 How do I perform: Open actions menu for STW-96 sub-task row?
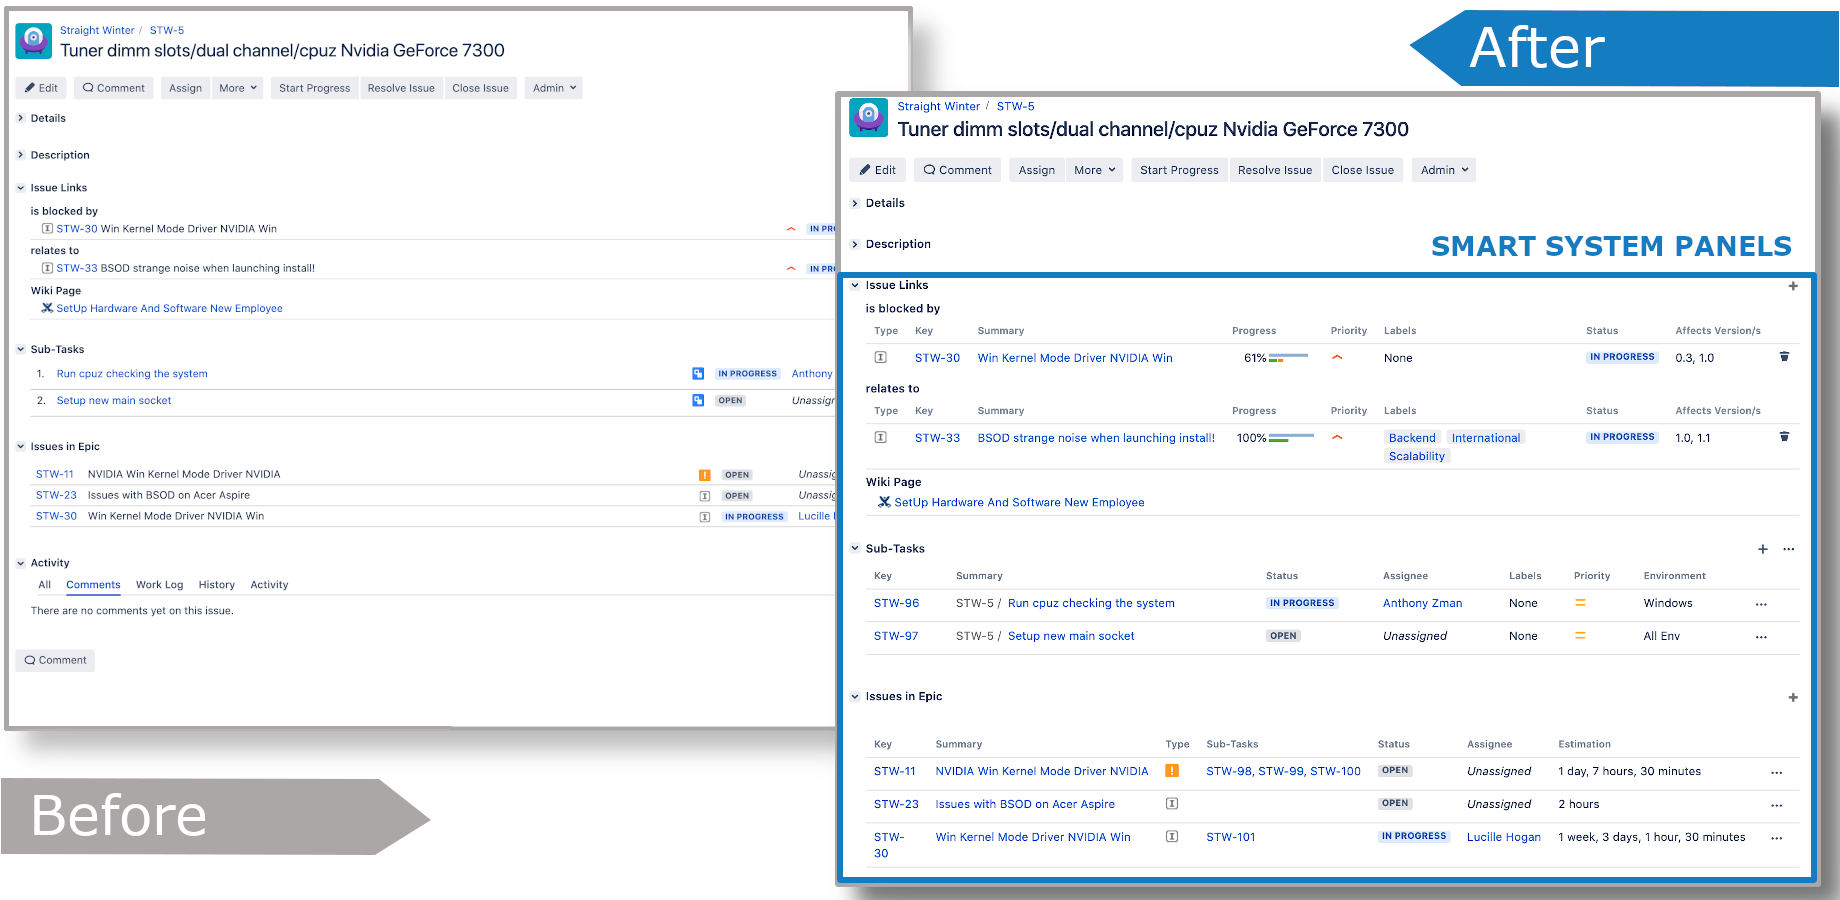(1761, 604)
